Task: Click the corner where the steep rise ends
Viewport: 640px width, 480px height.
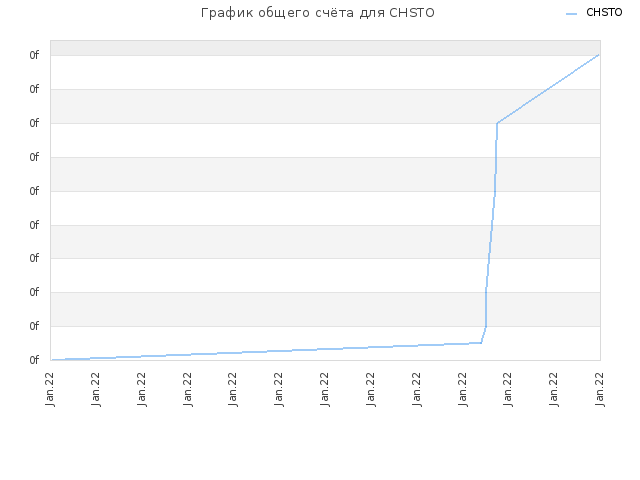Action: point(497,122)
